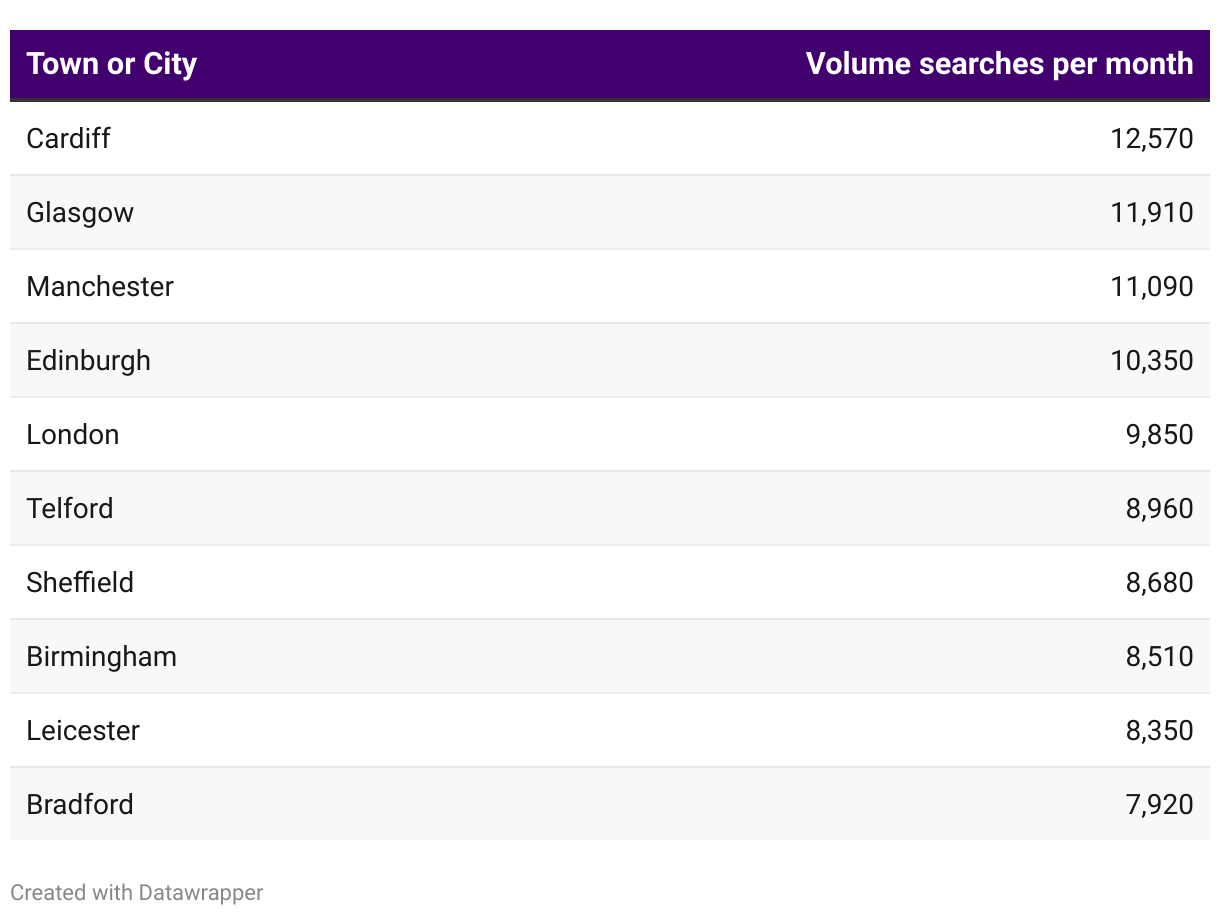Click the 'Town or City' column header
Viewport: 1220px width, 916px height.
click(112, 64)
